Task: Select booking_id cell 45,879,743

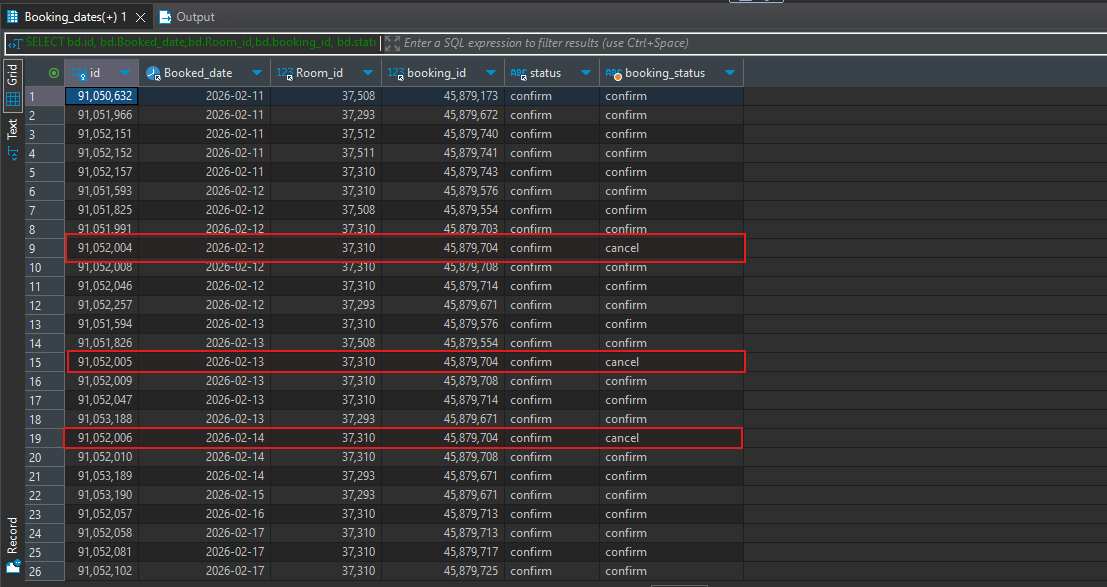Action: 443,172
